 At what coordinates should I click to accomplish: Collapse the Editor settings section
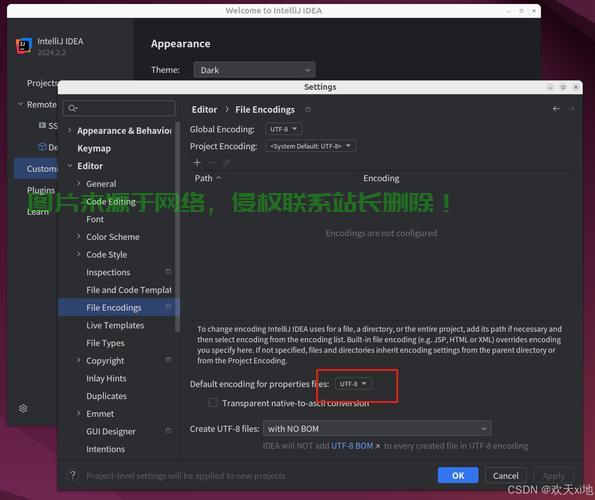pos(70,166)
